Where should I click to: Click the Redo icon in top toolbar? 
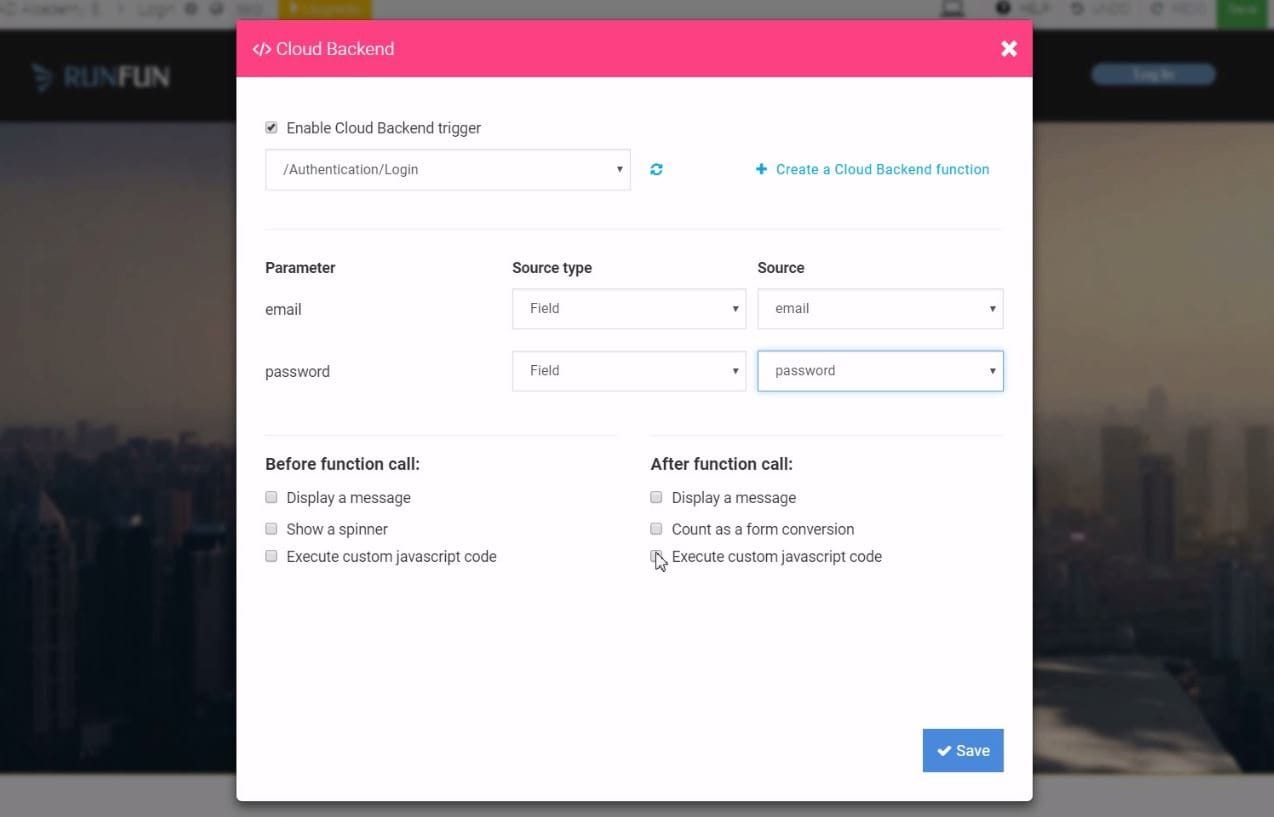[x=1157, y=9]
